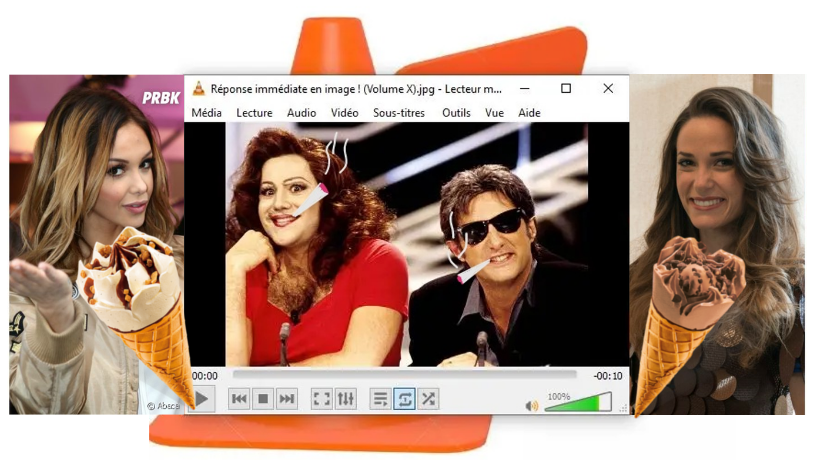Adjust the volume slider at 100%
This screenshot has width=815, height=460.
(577, 403)
